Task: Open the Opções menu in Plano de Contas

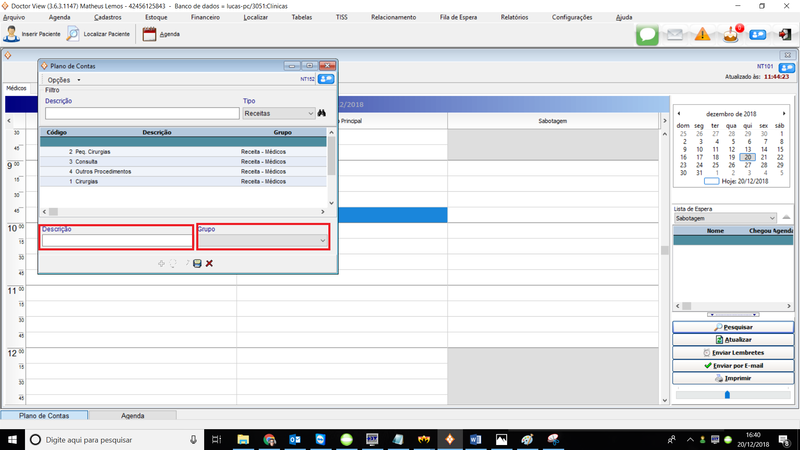Action: (64, 79)
